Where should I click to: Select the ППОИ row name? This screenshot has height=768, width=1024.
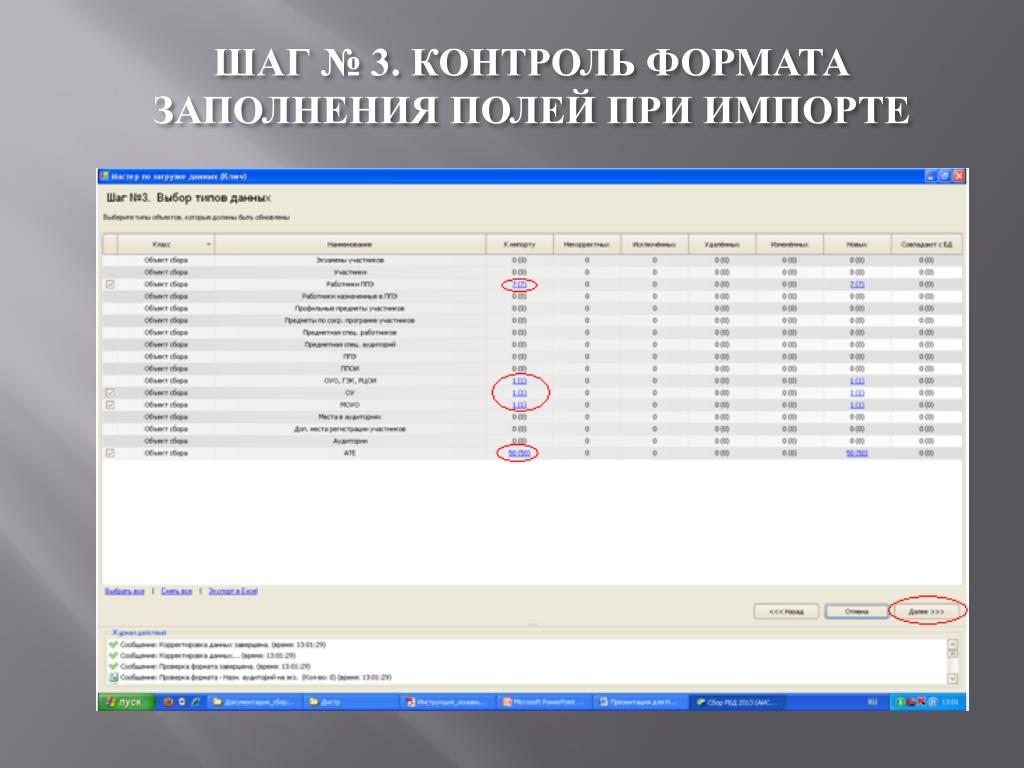(x=350, y=369)
